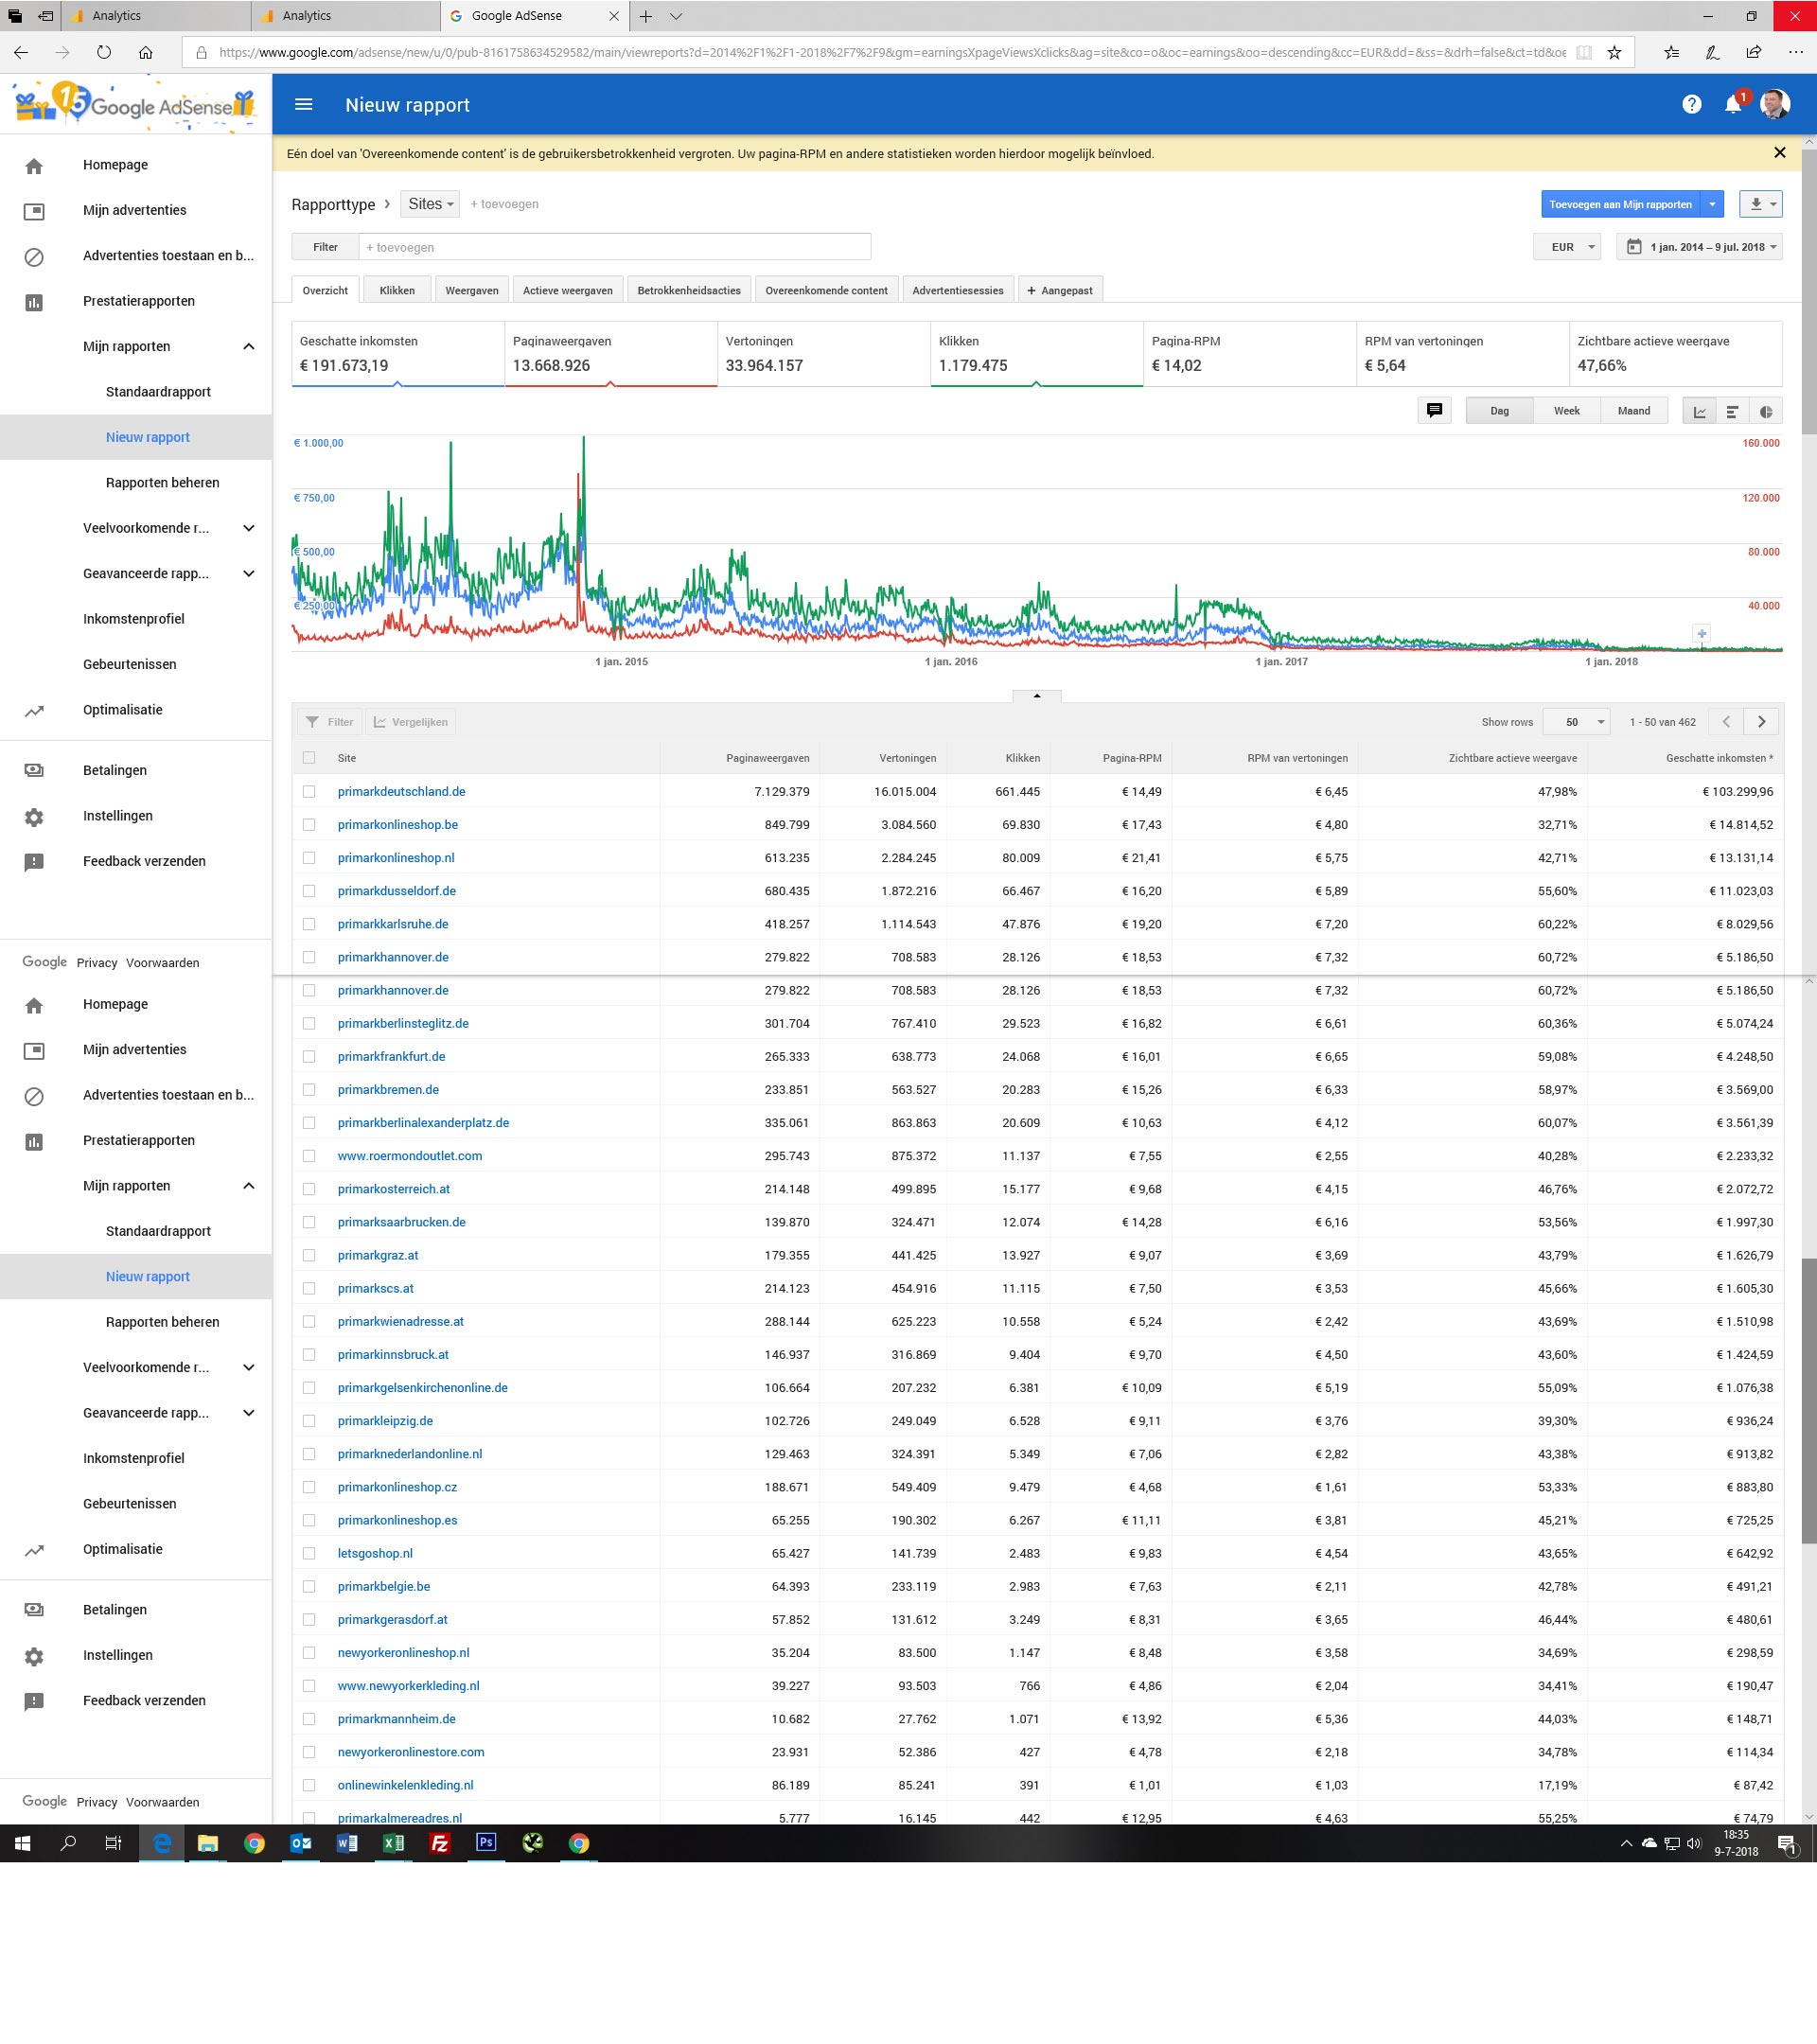Switch to the Overeenkomende content tab
Viewport: 1817px width, 2044px height.
(826, 290)
